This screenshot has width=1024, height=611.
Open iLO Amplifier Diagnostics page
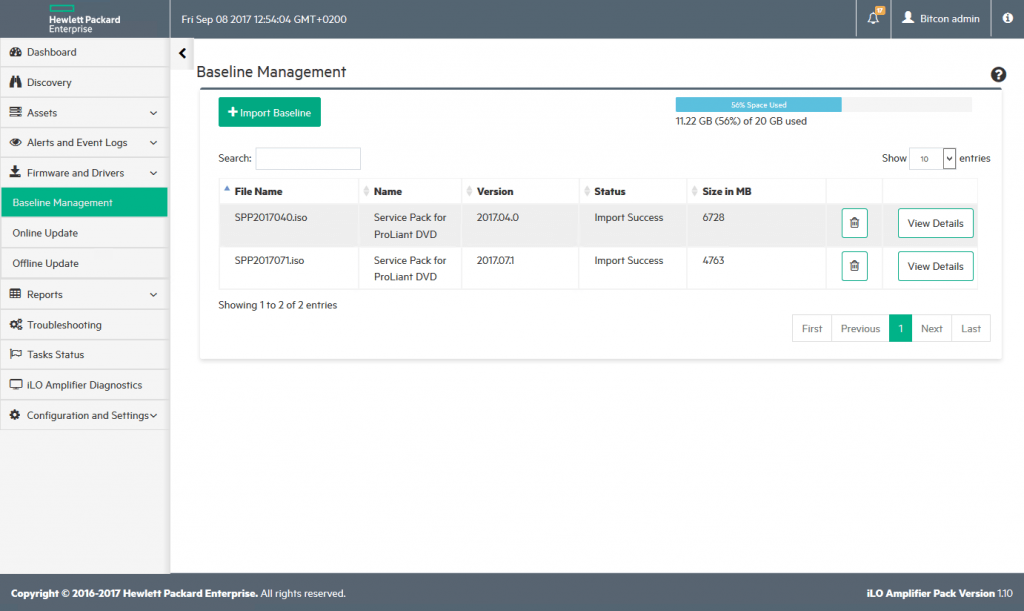84,385
